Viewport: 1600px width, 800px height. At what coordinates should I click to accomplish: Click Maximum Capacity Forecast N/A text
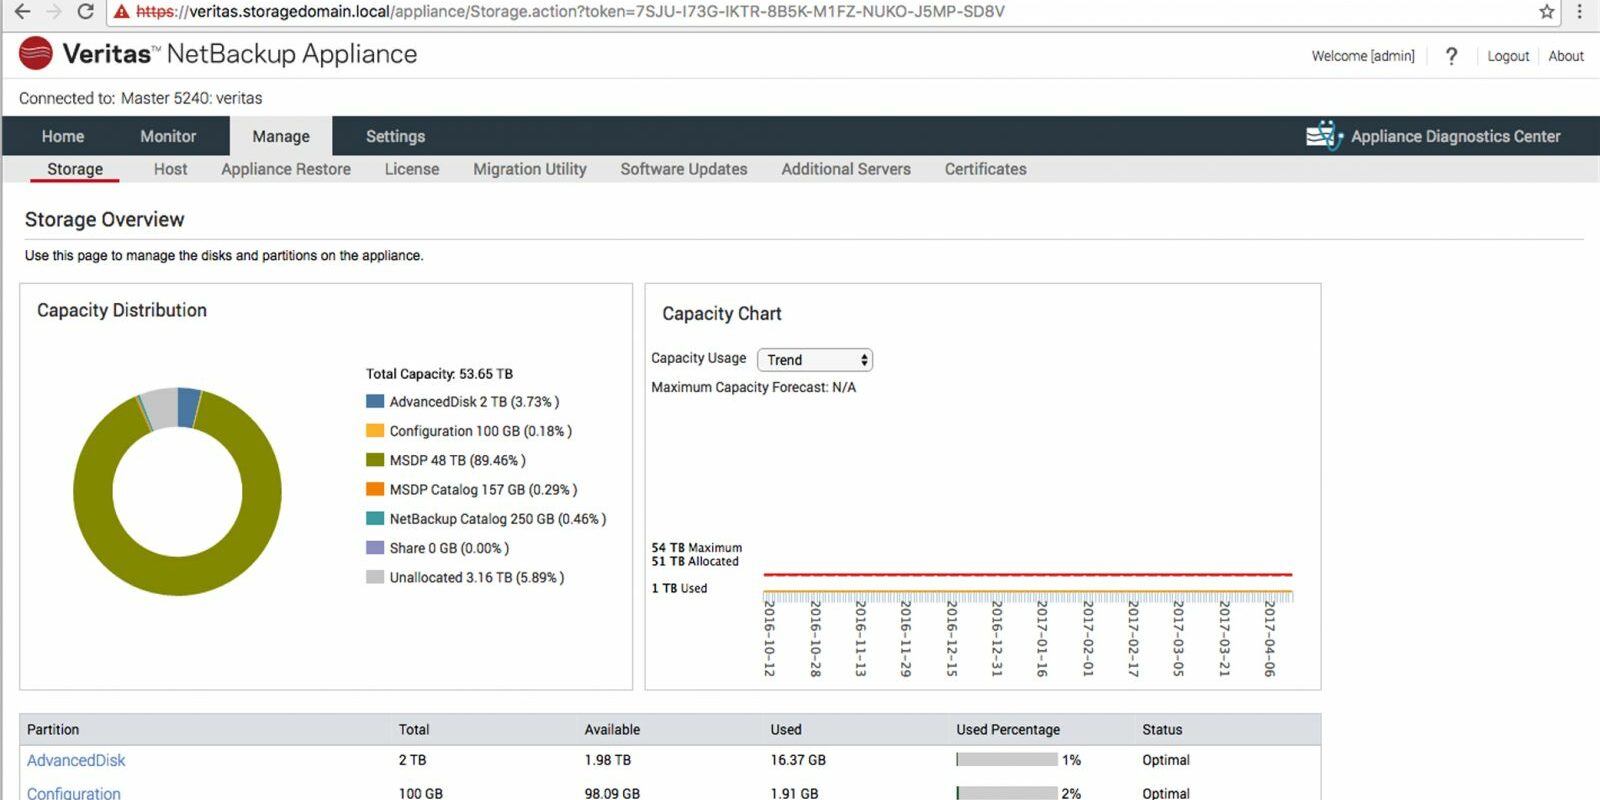[754, 387]
